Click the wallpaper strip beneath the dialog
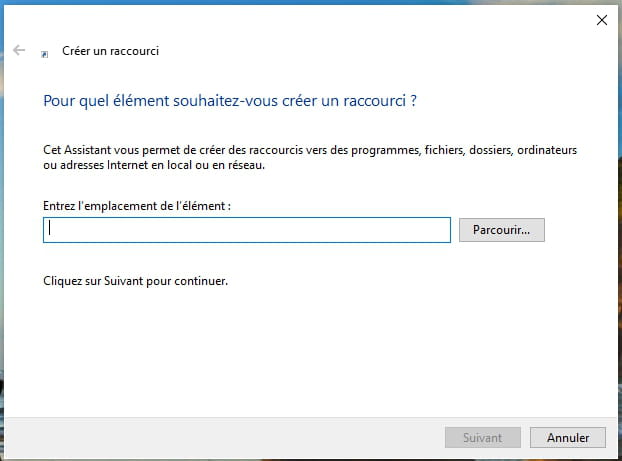The height and width of the screenshot is (461, 622). [x=300, y=458]
